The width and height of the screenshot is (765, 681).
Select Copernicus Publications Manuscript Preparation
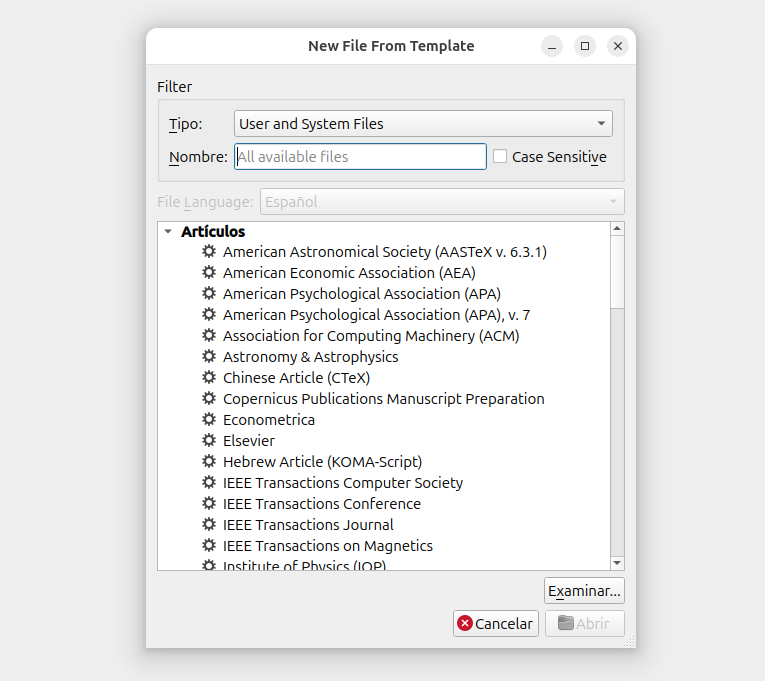383,399
